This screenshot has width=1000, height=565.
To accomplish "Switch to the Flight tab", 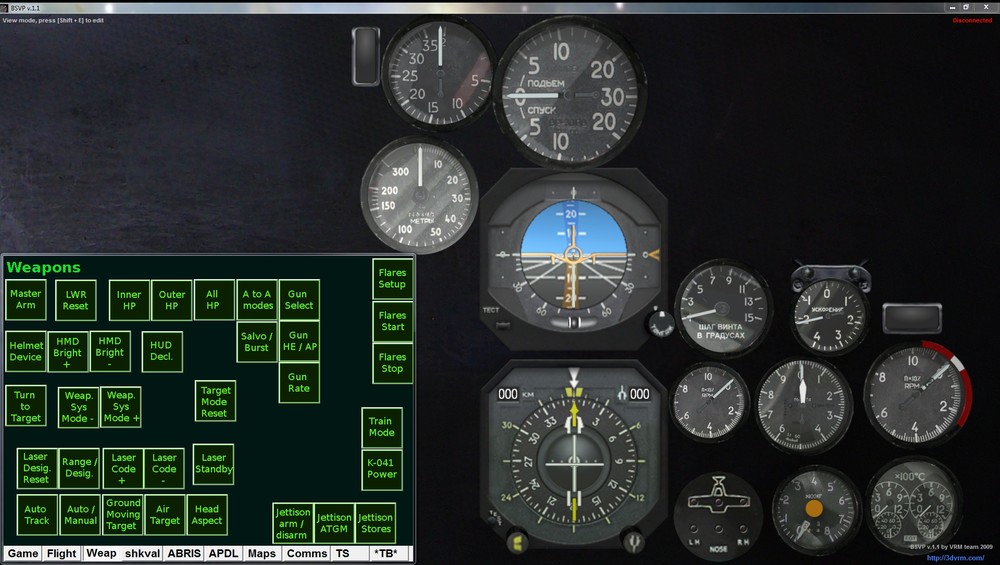I will coord(62,554).
